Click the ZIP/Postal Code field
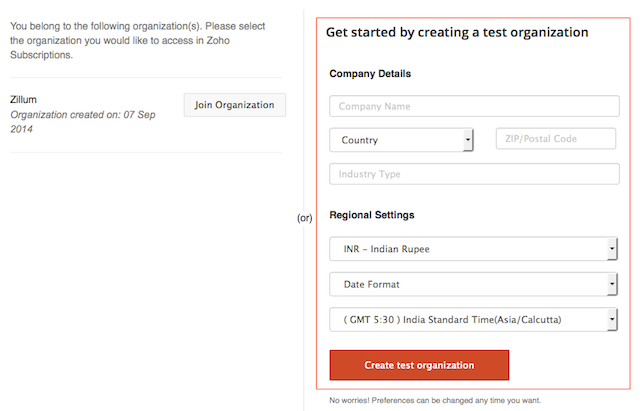 [x=555, y=139]
